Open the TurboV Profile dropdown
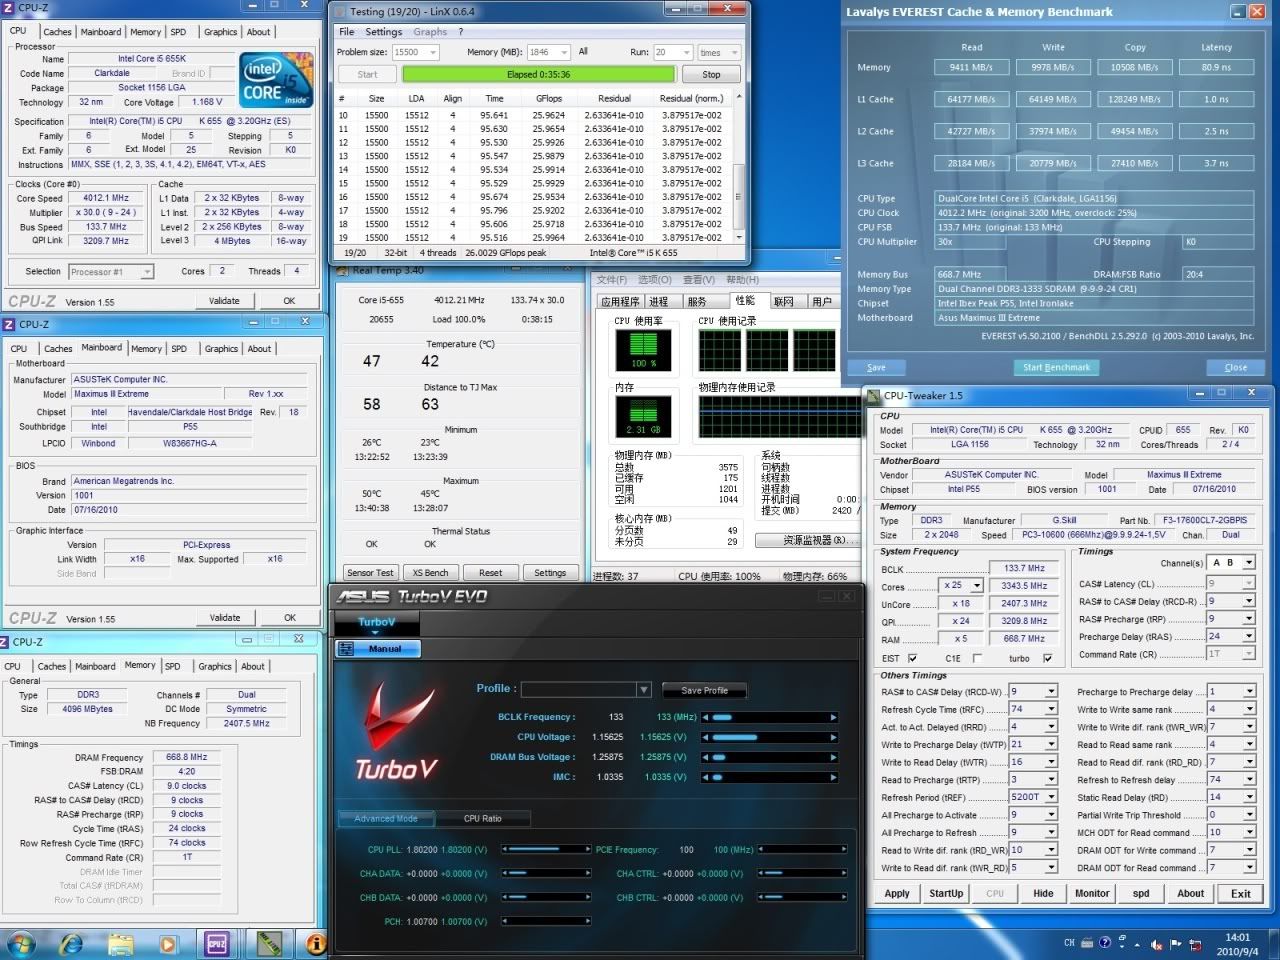This screenshot has width=1280, height=960. (643, 689)
